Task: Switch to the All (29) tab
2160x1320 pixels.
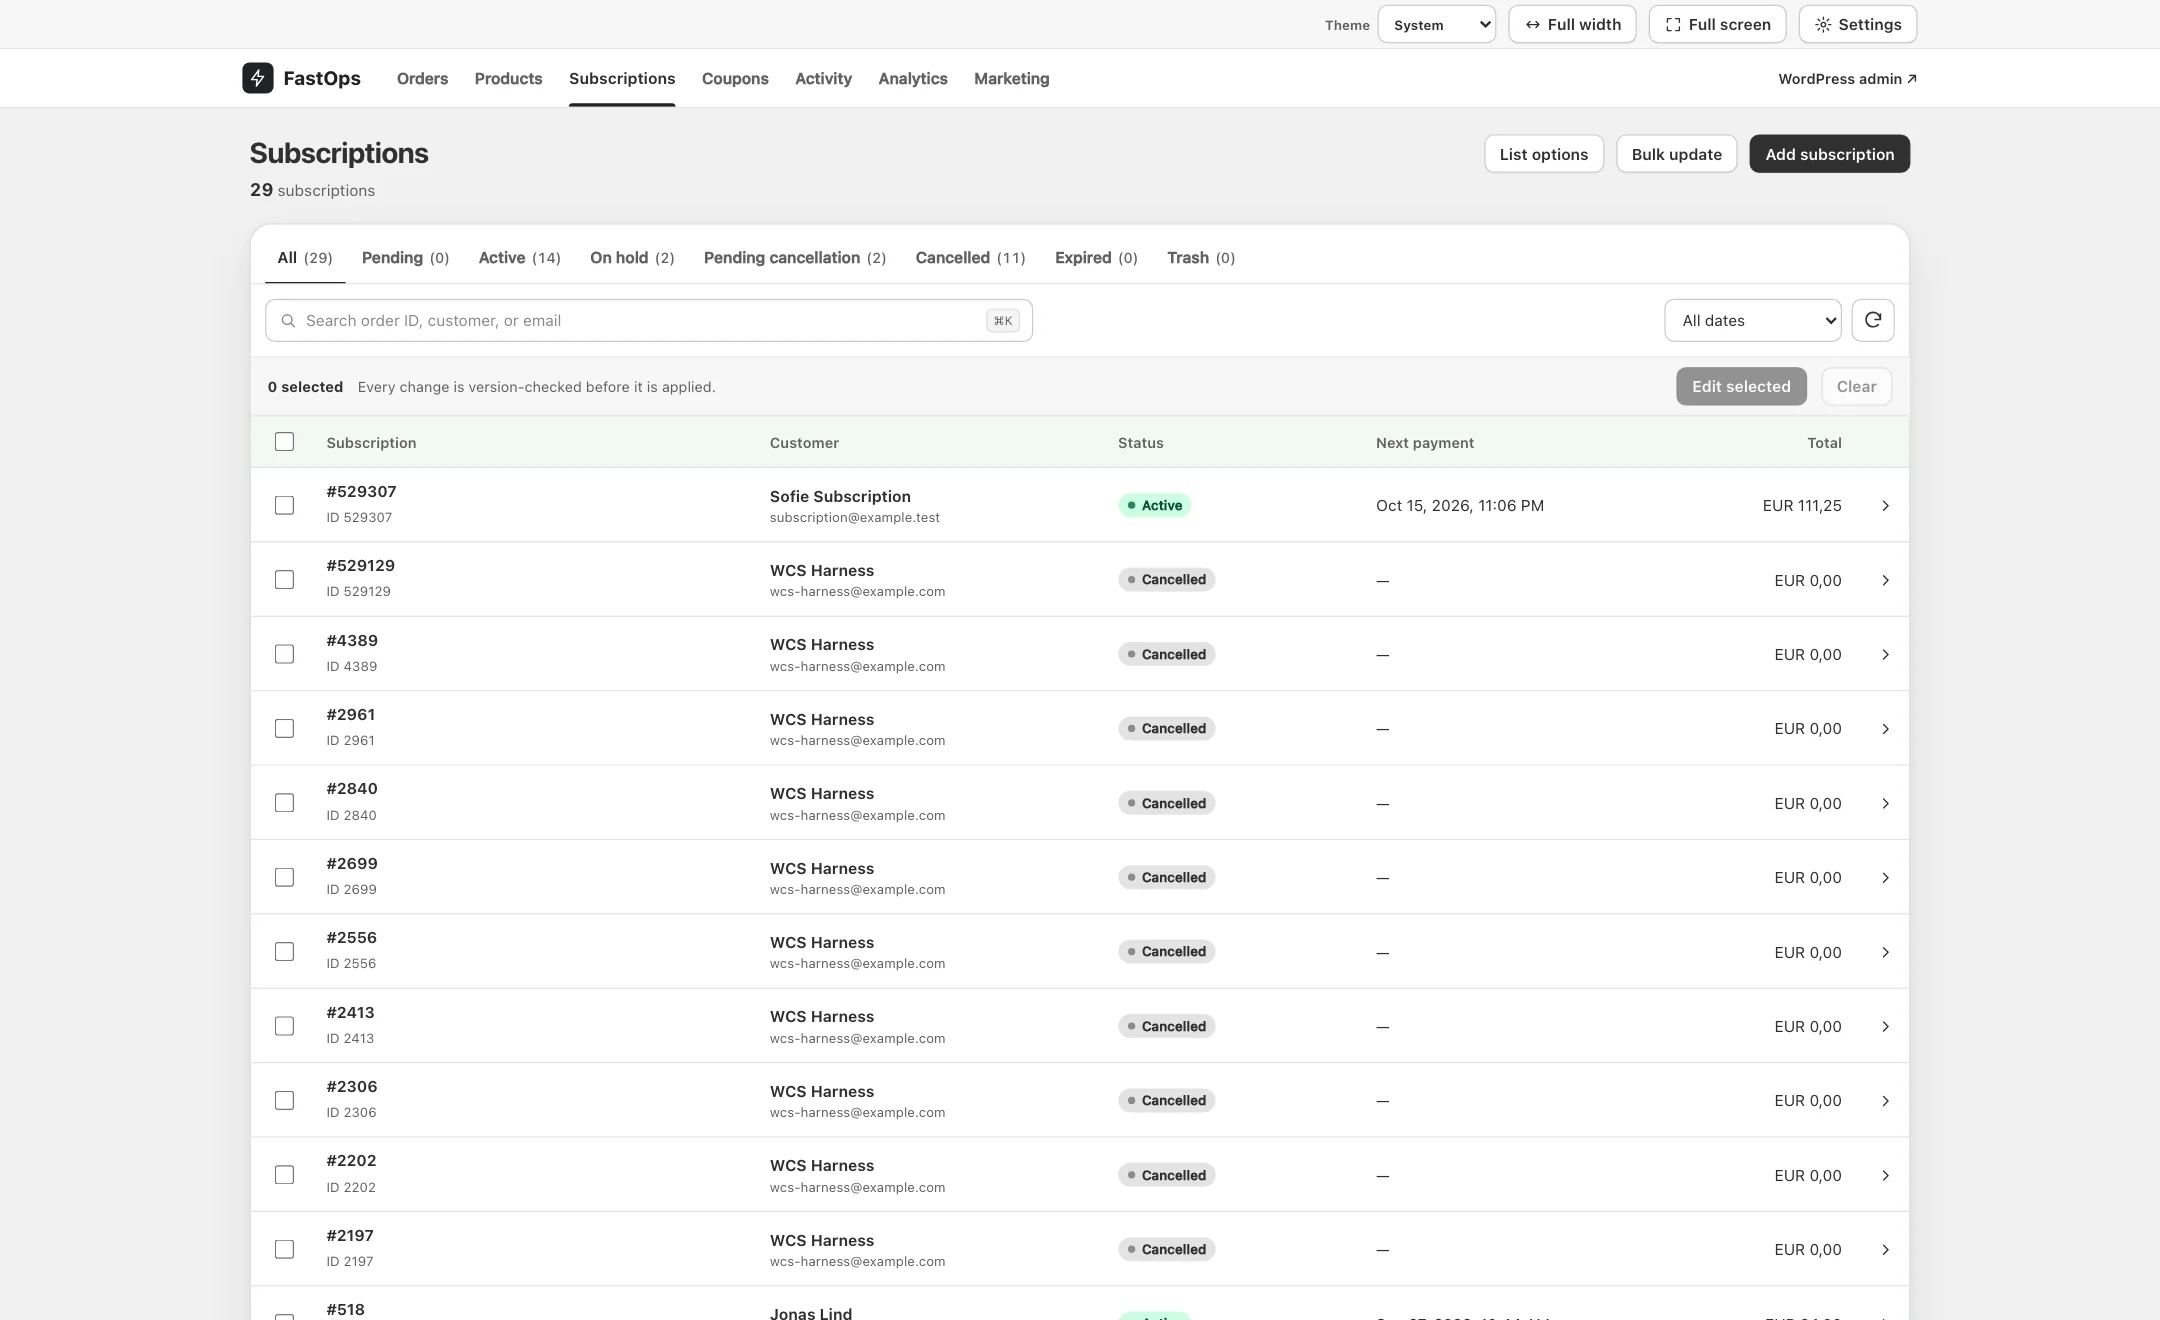Action: point(305,258)
